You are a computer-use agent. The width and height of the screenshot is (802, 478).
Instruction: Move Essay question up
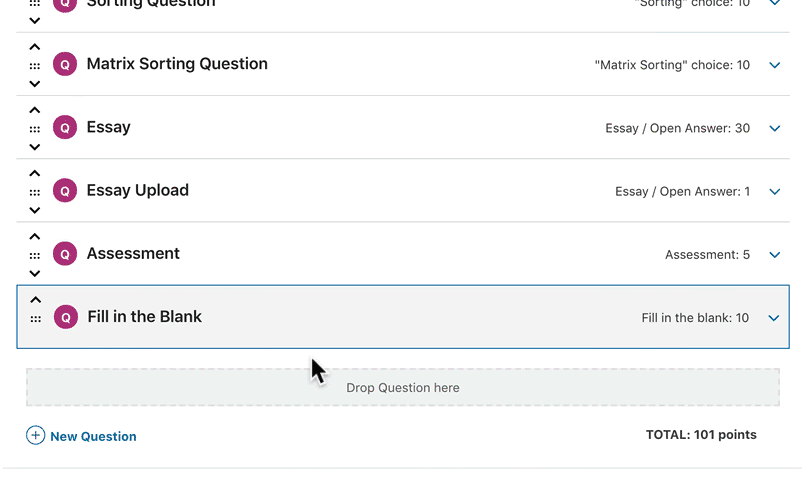tap(35, 110)
